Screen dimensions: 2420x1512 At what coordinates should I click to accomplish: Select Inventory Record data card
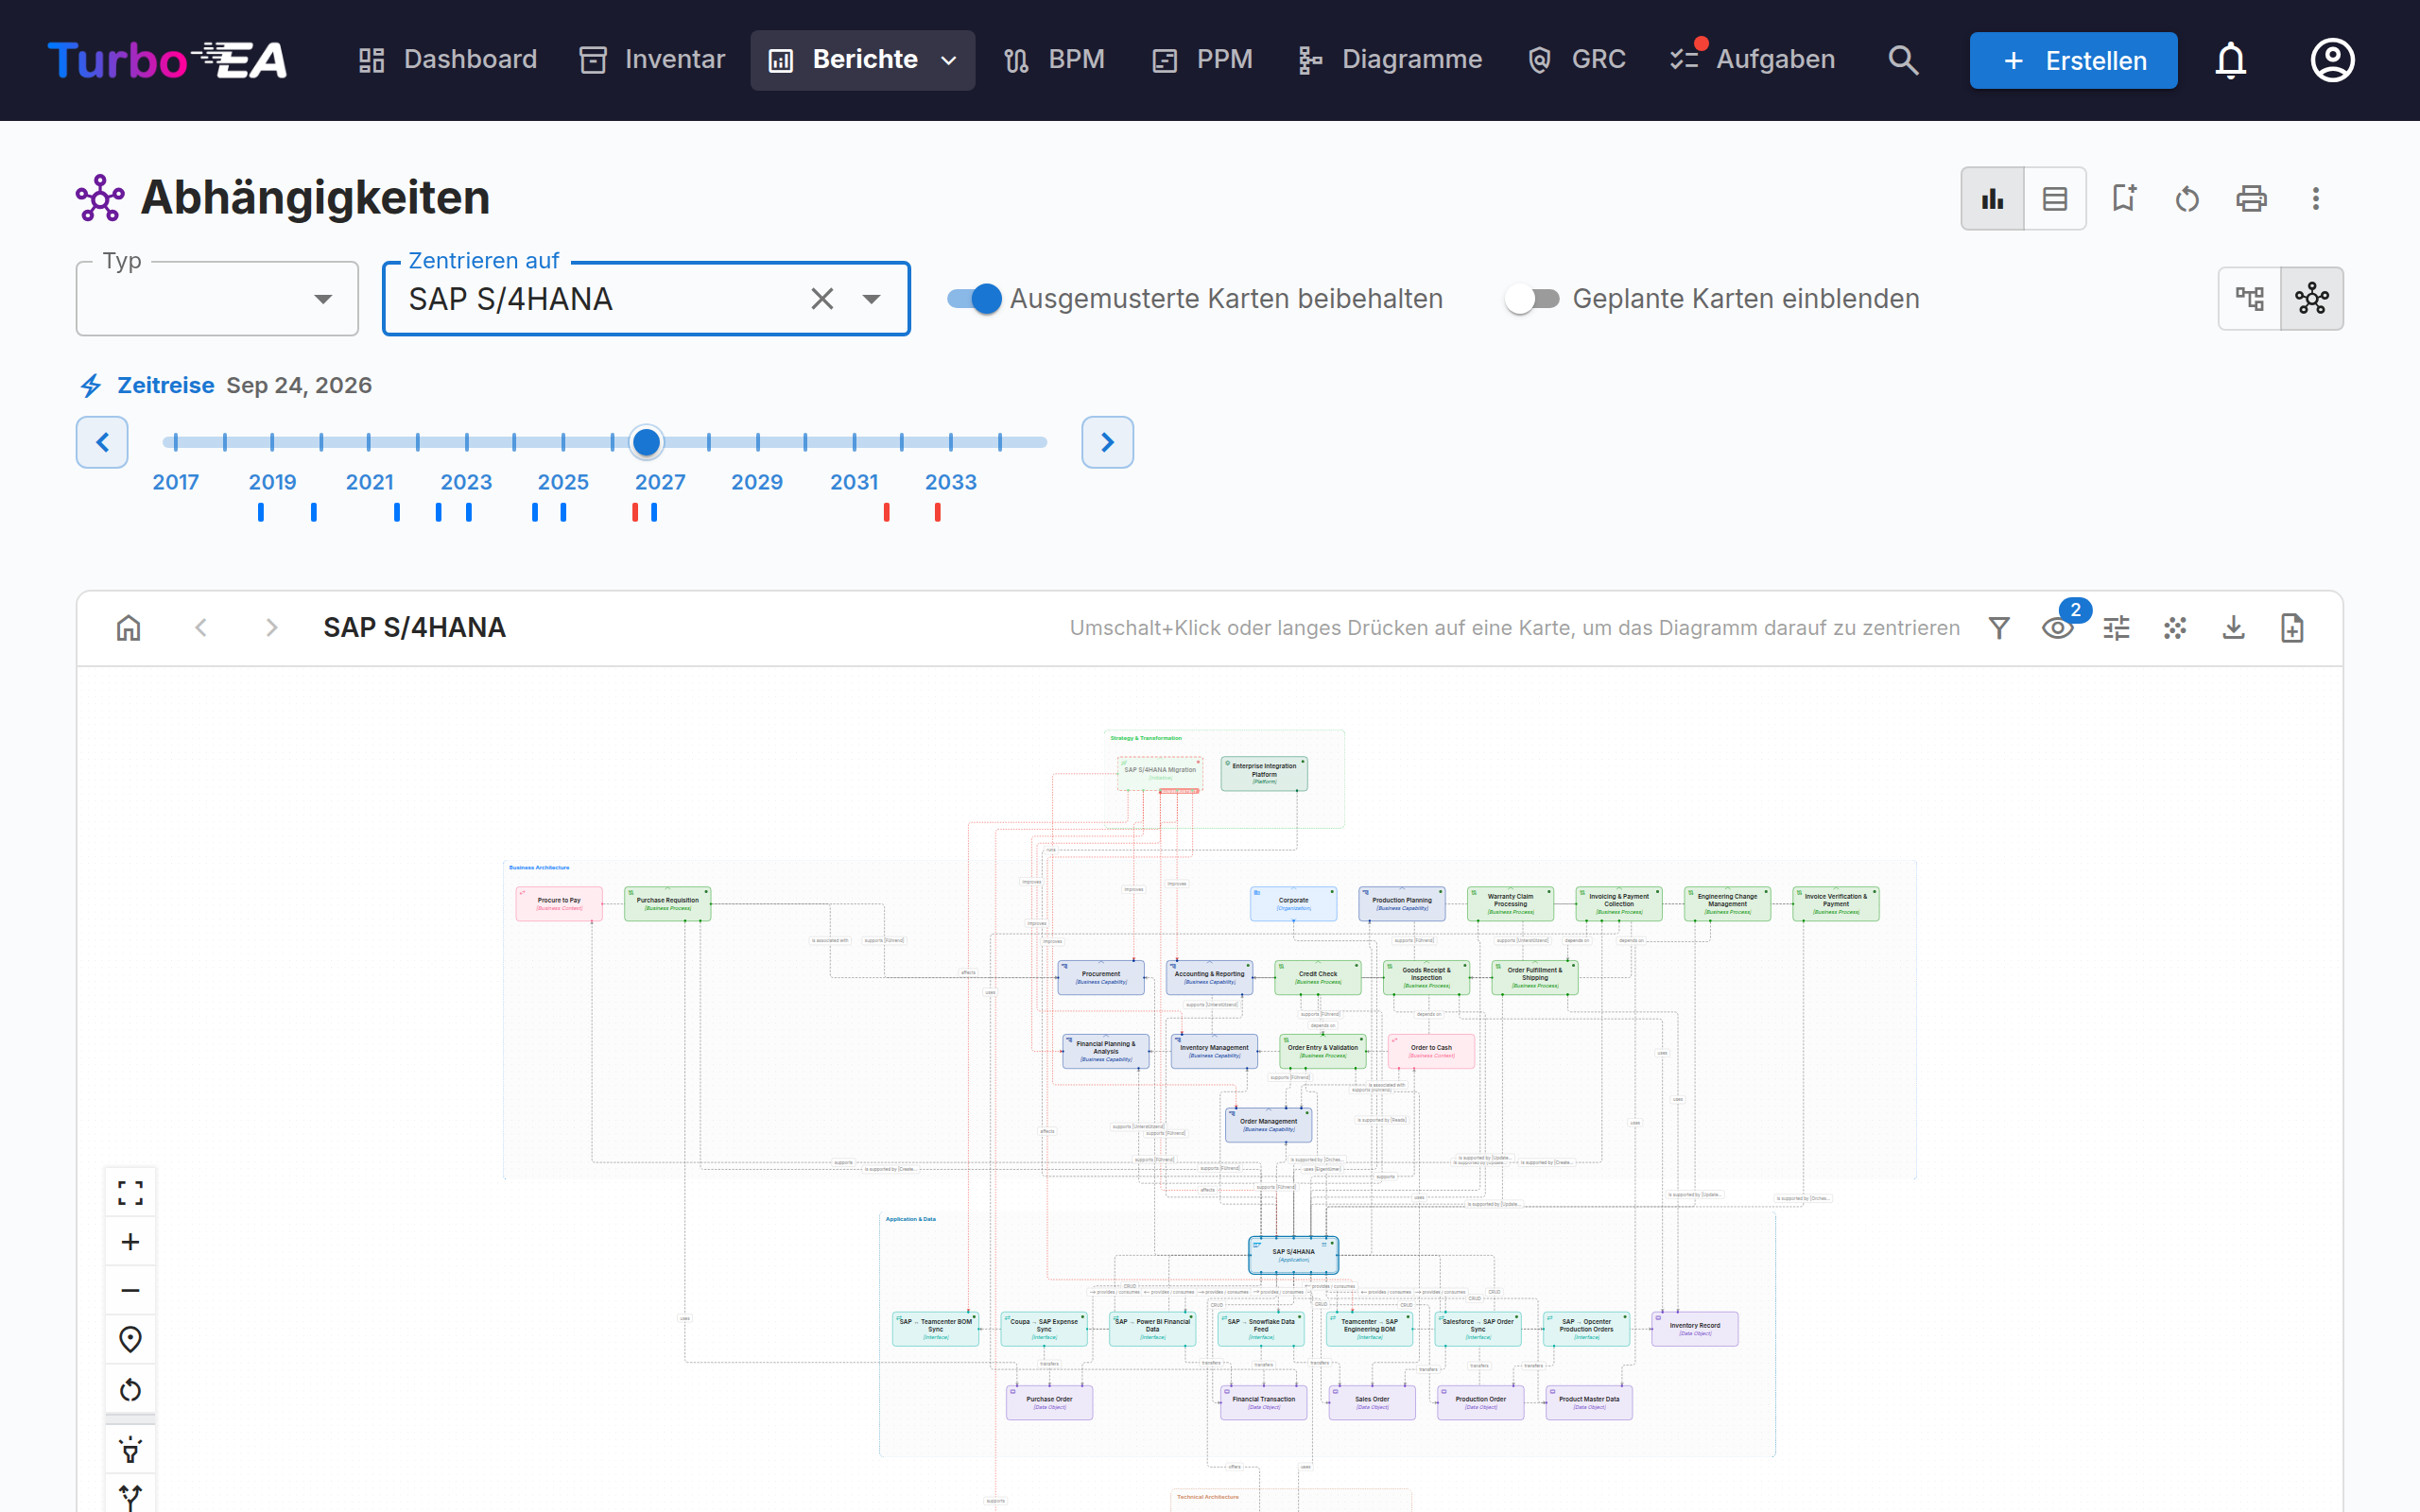point(1695,1329)
